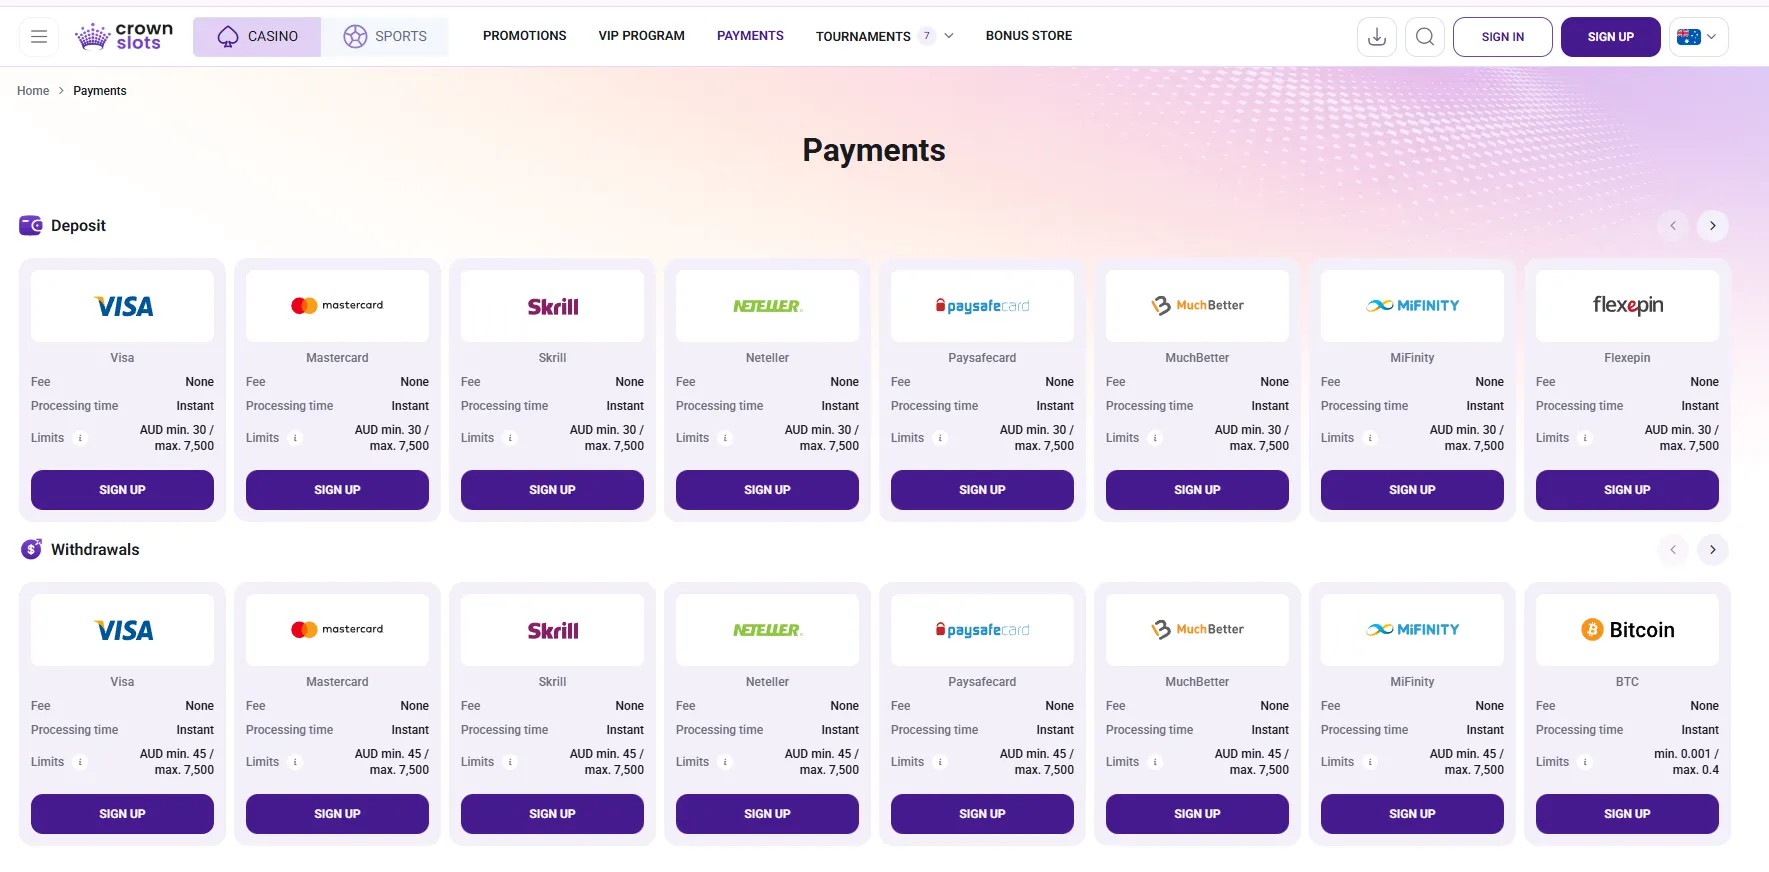Click the Withdrawals dollar icon
This screenshot has height=872, width=1769.
point(31,549)
